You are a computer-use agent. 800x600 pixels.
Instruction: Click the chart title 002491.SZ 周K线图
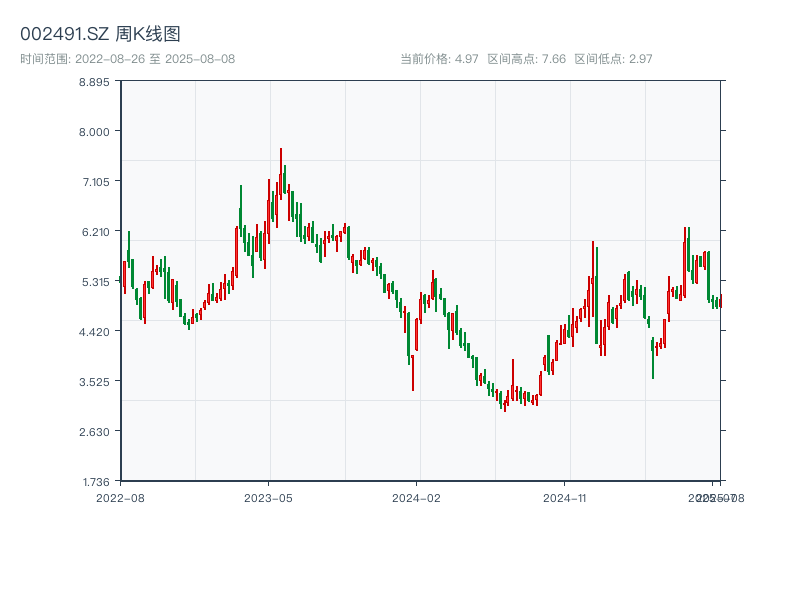pos(100,34)
